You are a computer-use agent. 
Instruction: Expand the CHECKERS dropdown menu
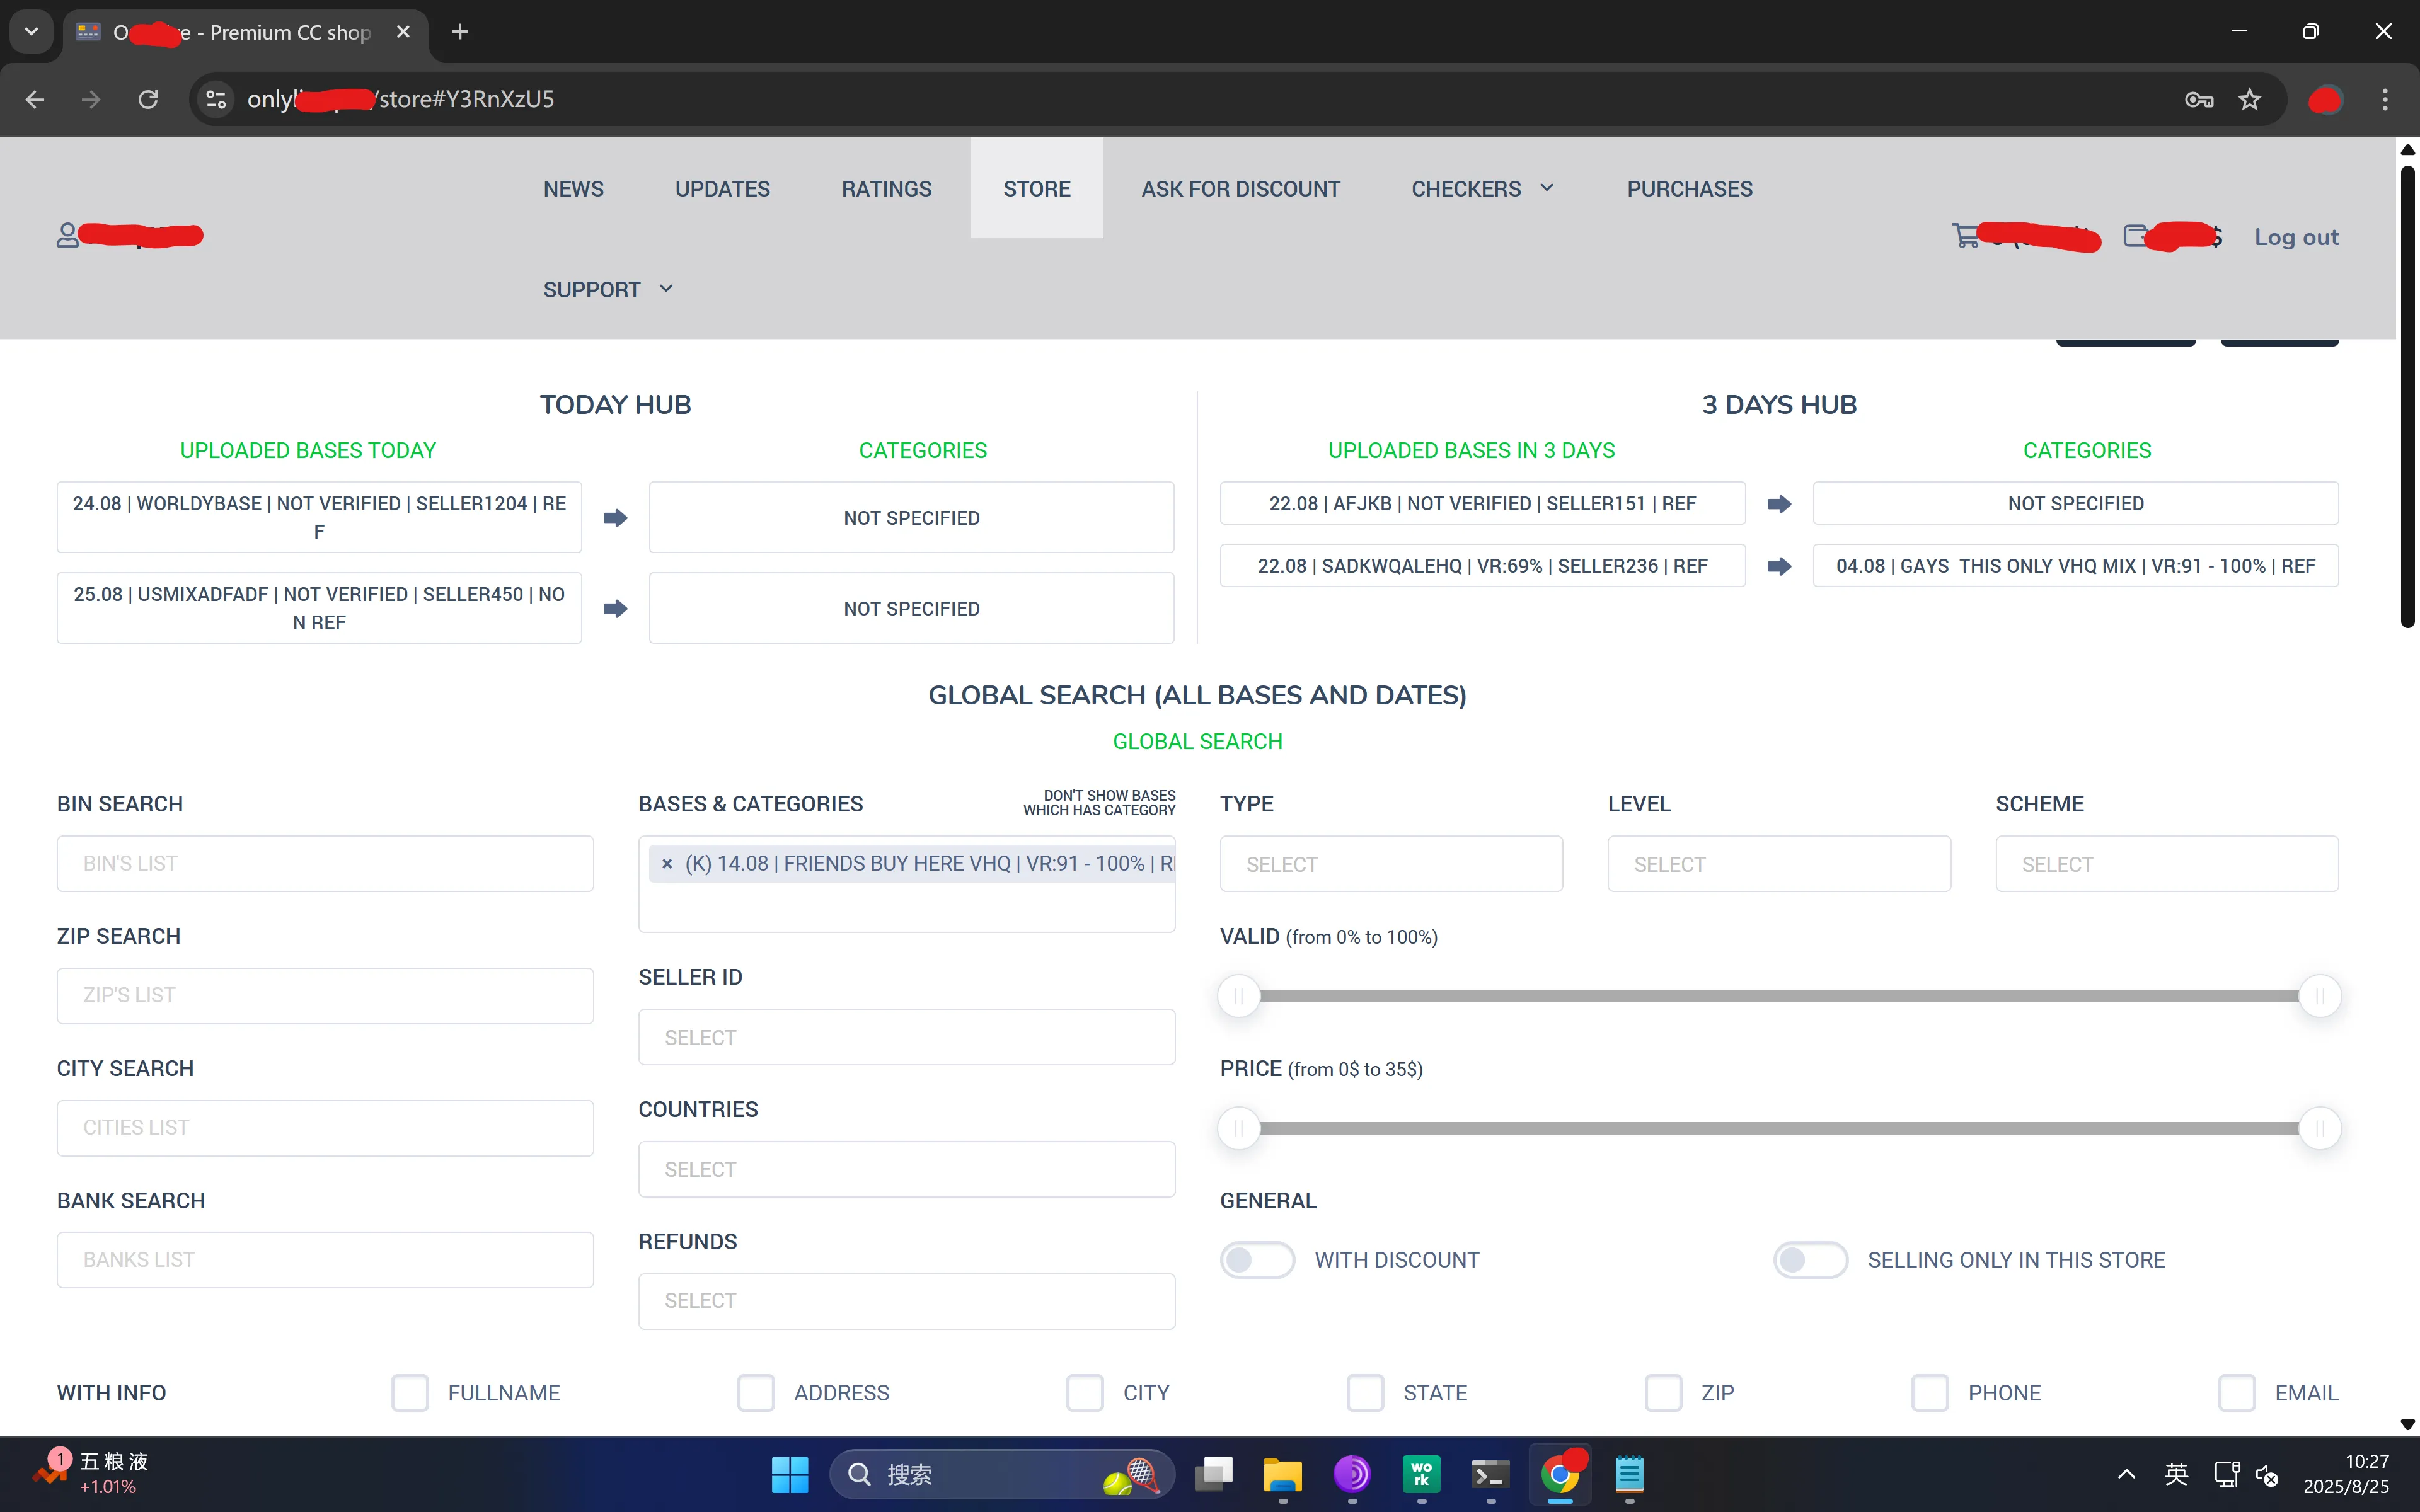coord(1482,188)
